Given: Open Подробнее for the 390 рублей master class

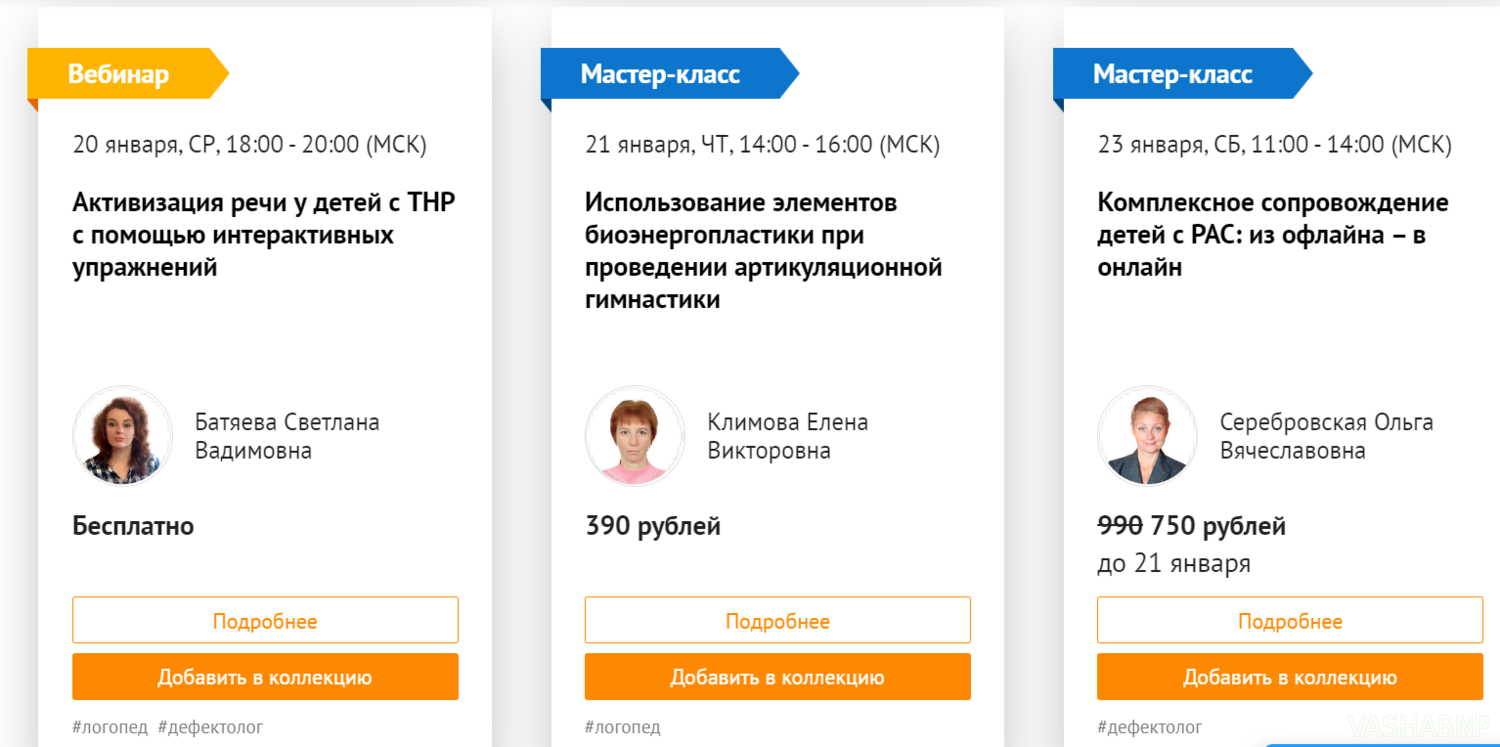Looking at the screenshot, I should 777,620.
